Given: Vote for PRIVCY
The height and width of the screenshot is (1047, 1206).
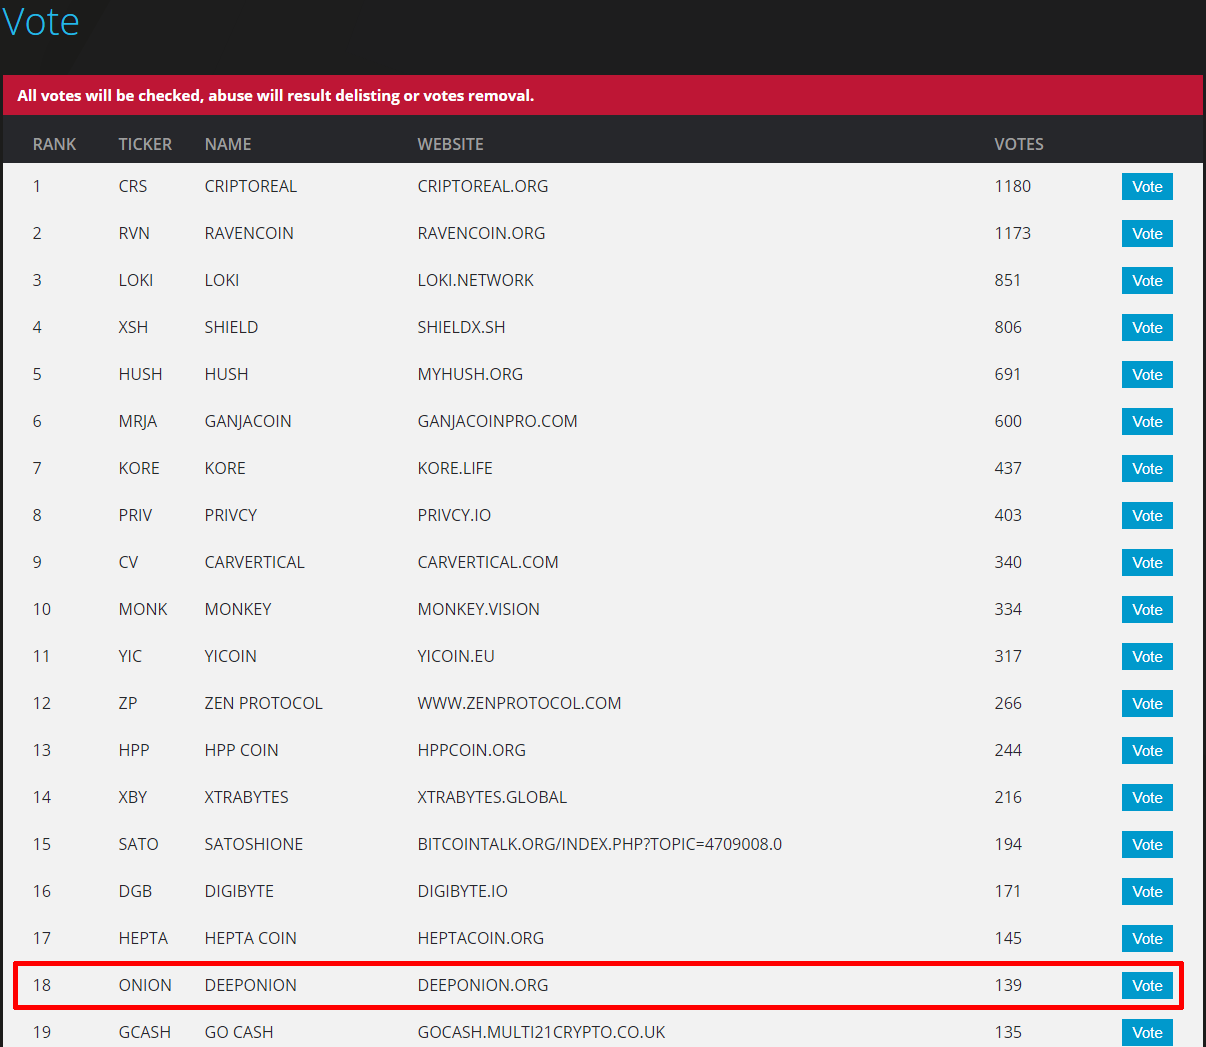Looking at the screenshot, I should pyautogui.click(x=1147, y=516).
